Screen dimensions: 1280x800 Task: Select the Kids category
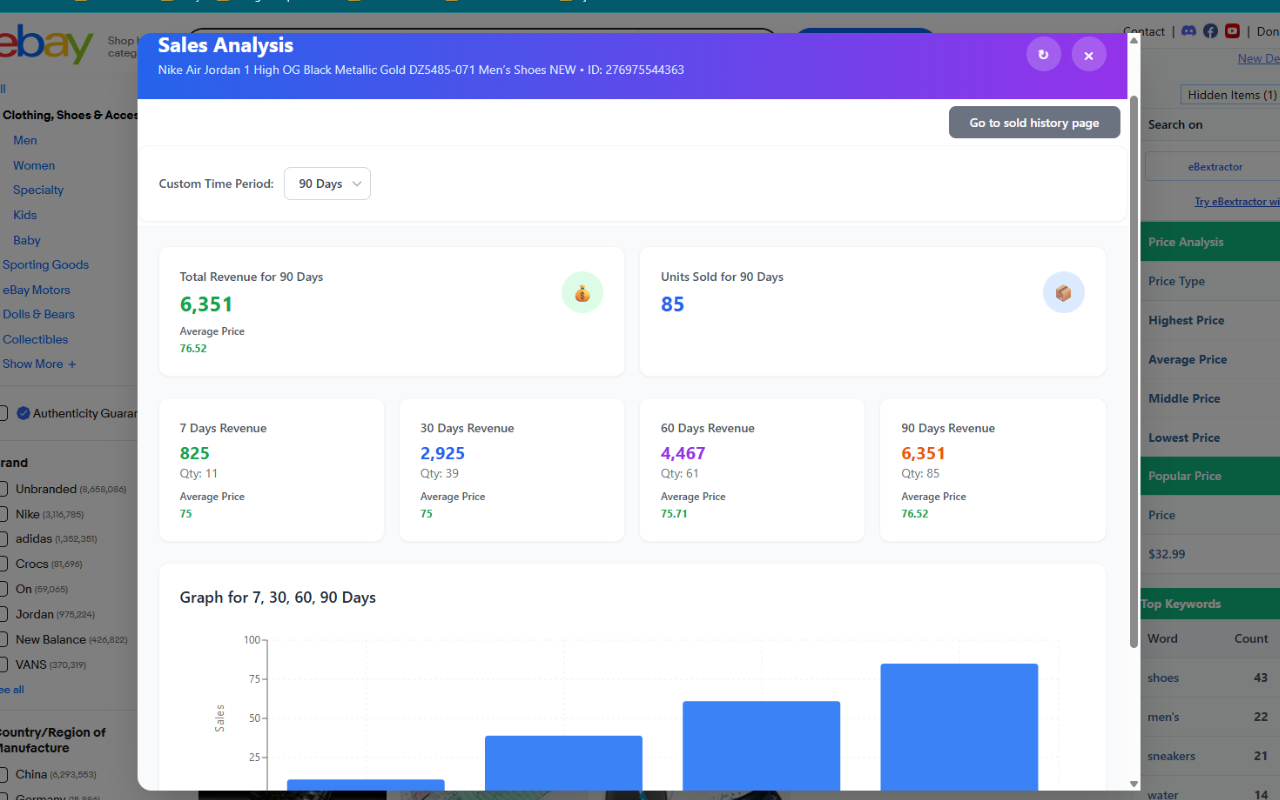[x=25, y=215]
